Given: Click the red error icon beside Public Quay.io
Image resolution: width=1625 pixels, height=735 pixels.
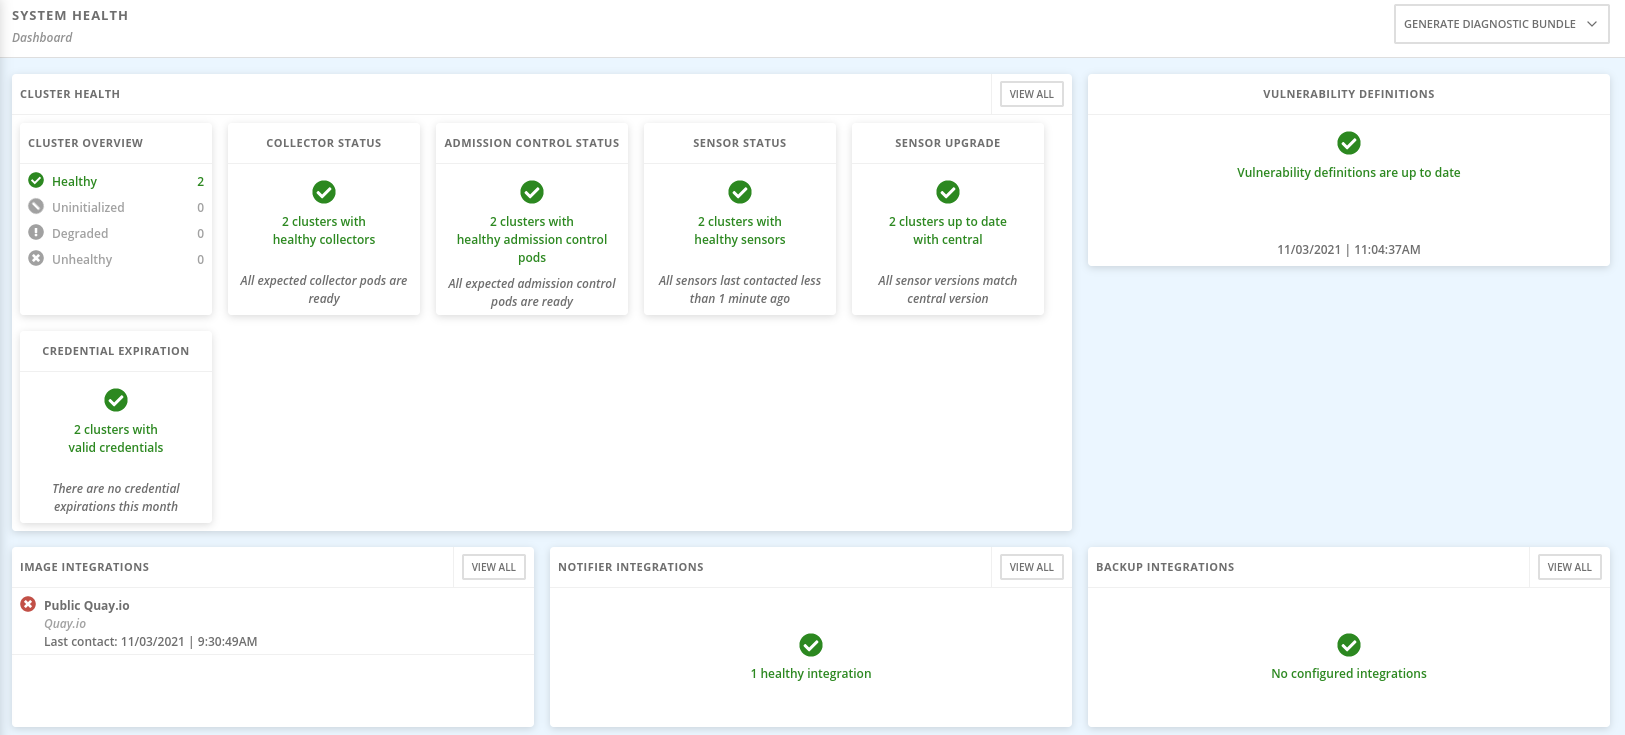Looking at the screenshot, I should (x=28, y=604).
